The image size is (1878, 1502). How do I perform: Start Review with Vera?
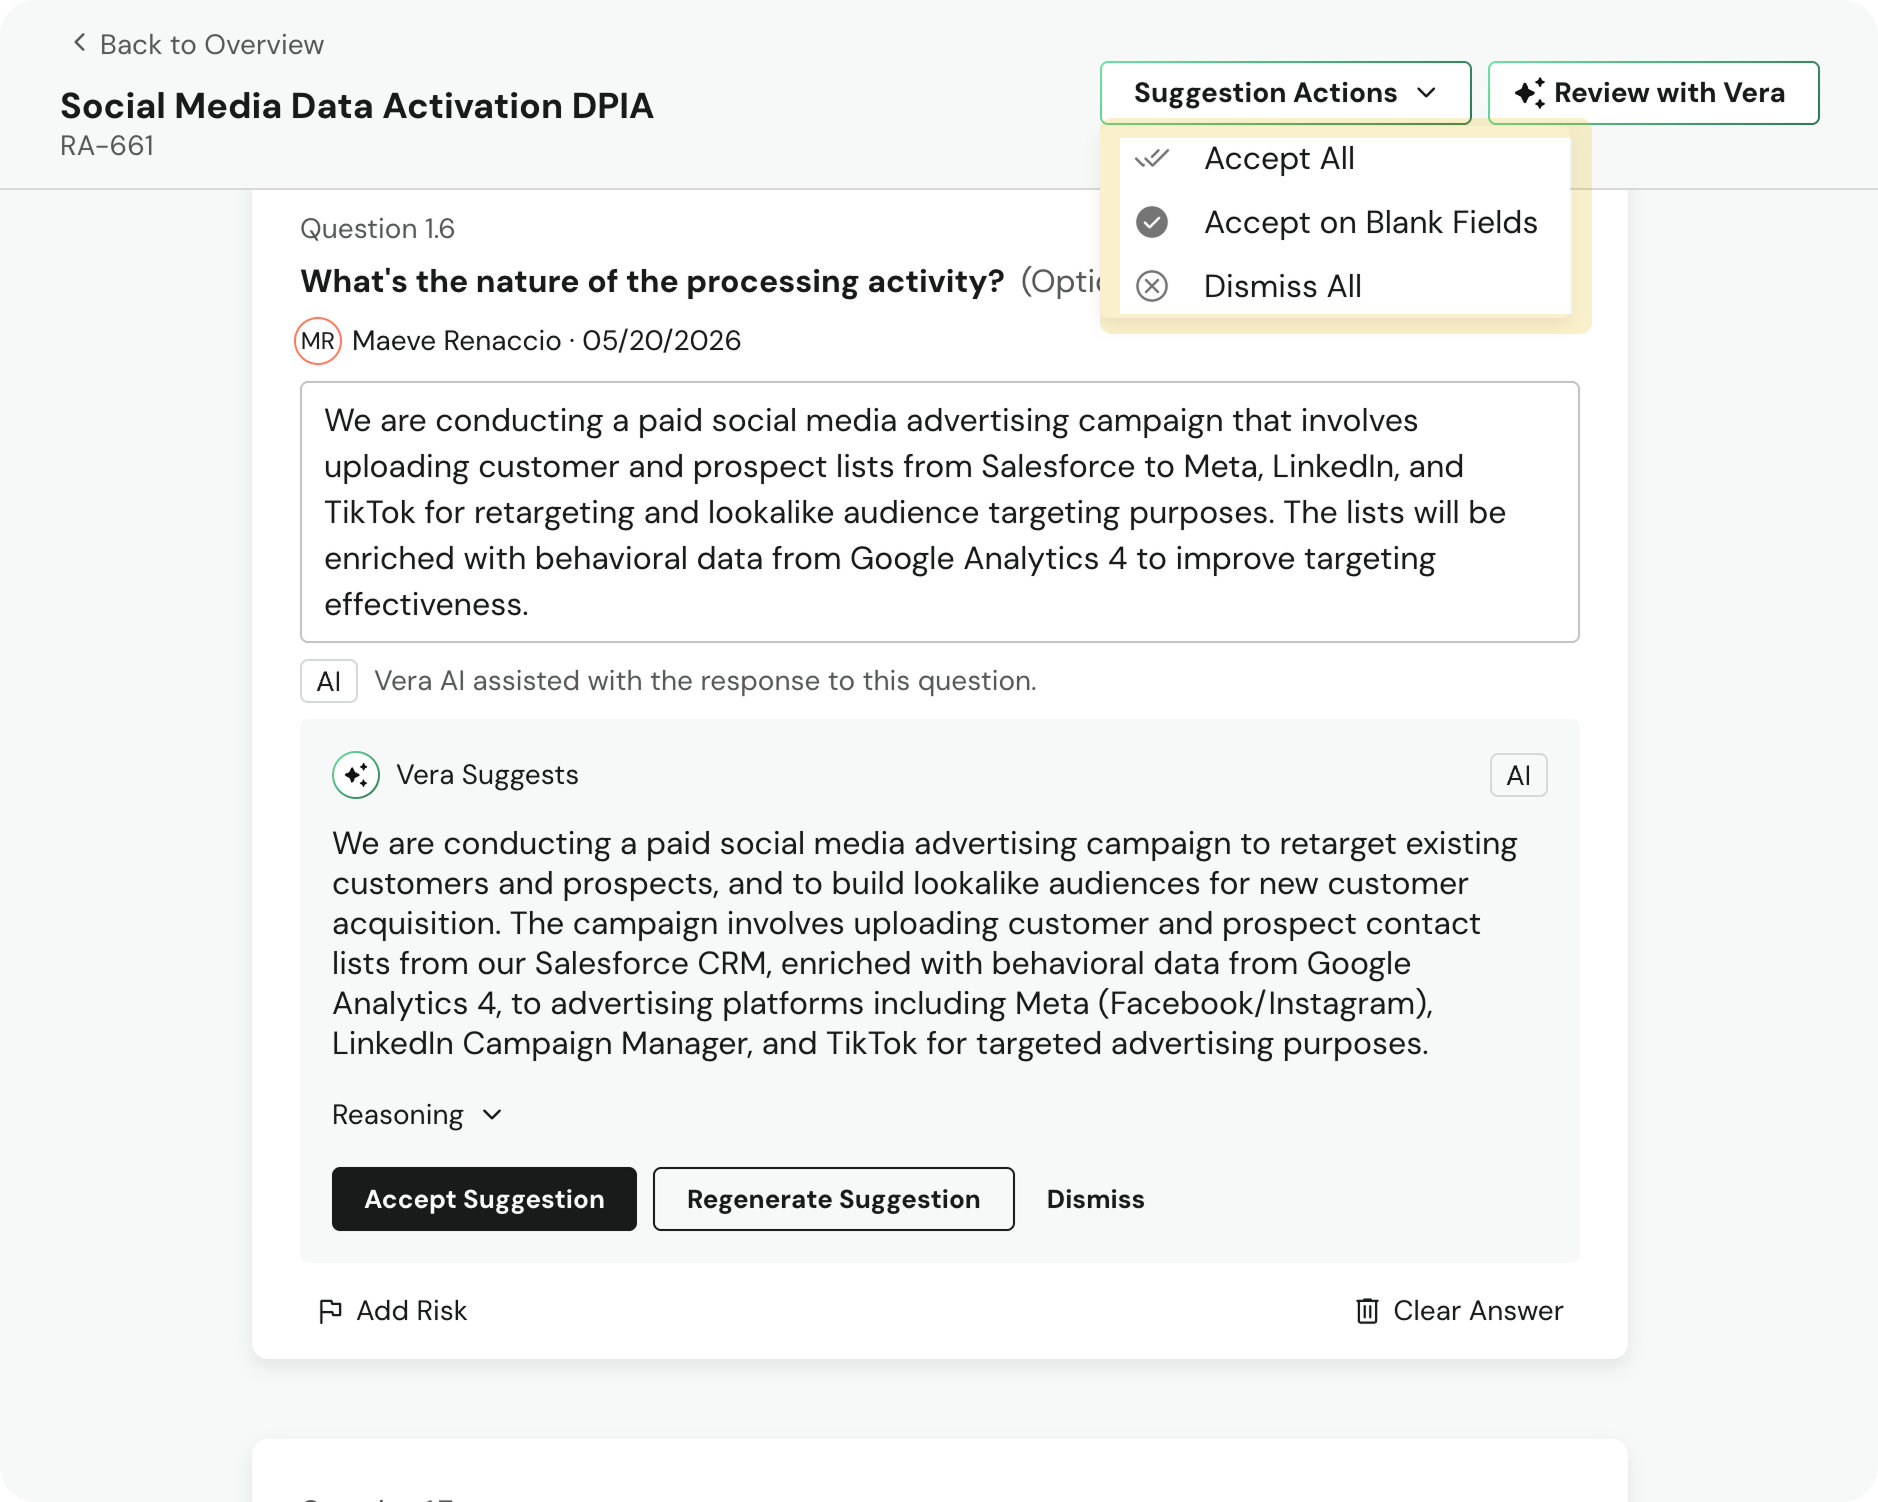pyautogui.click(x=1653, y=93)
